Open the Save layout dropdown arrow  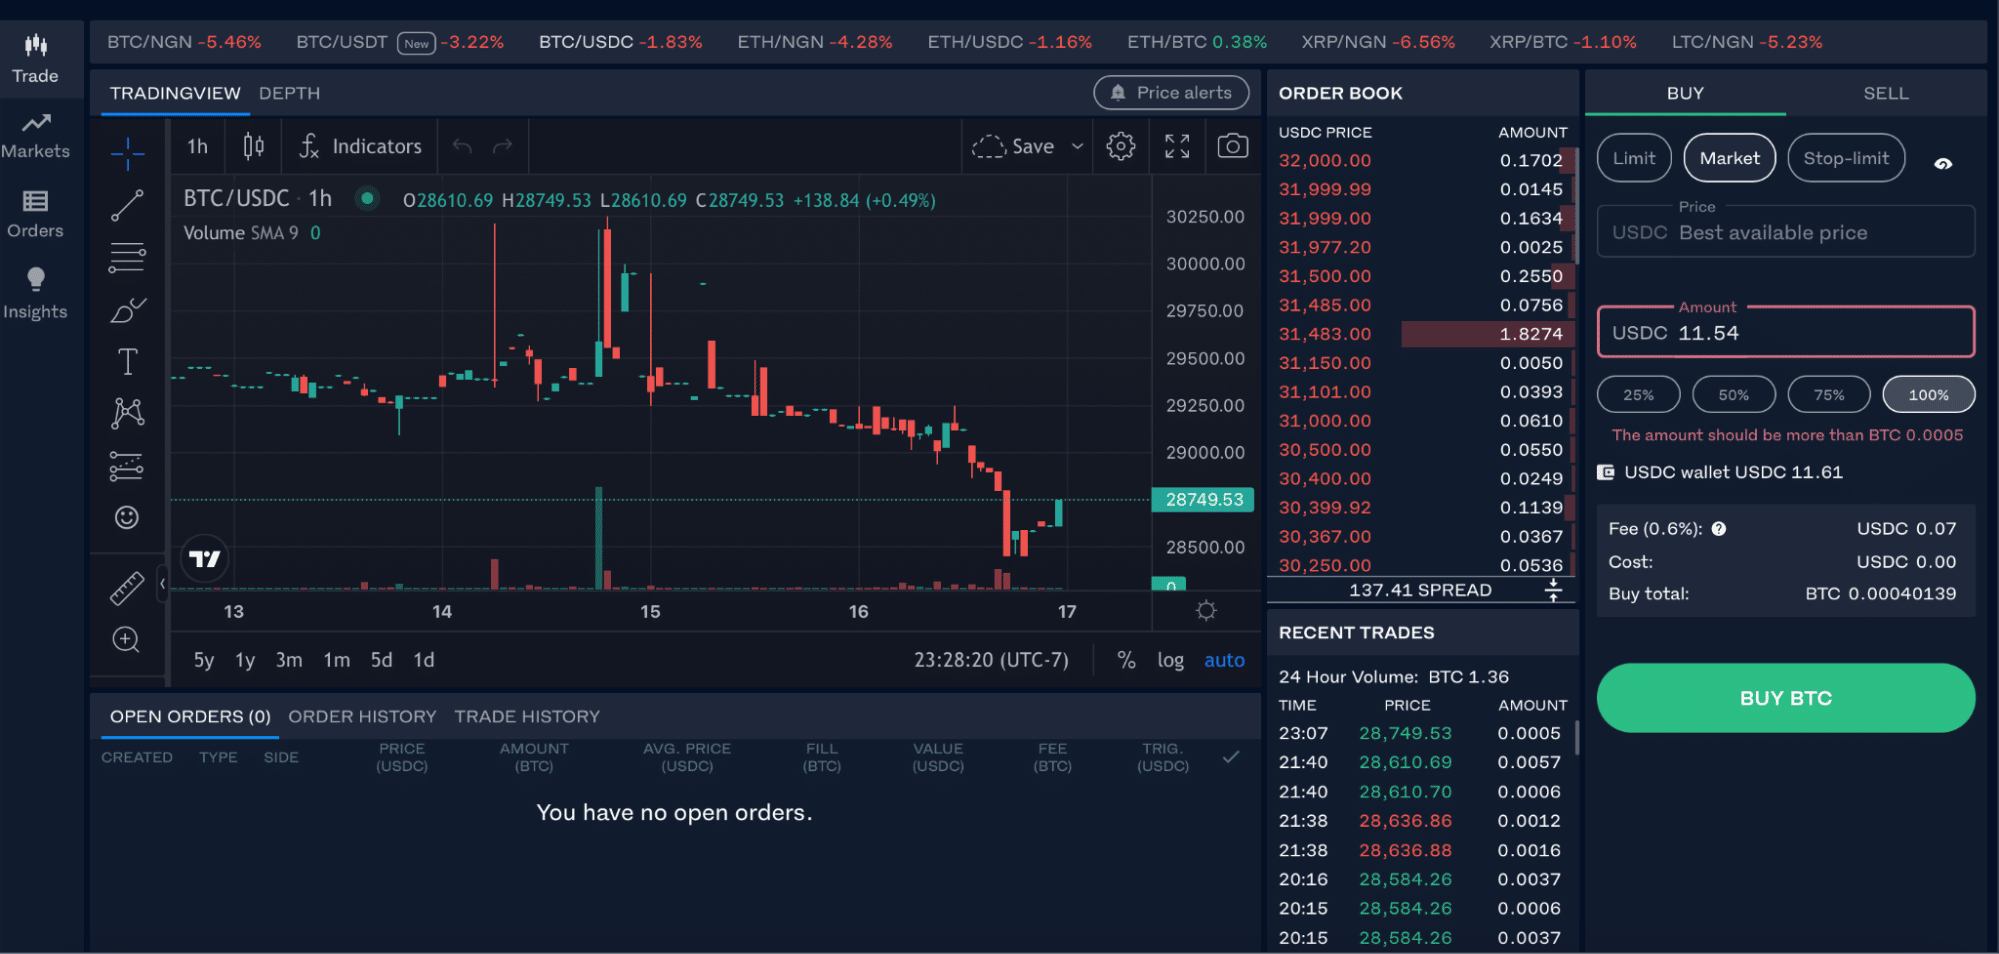click(x=1077, y=146)
